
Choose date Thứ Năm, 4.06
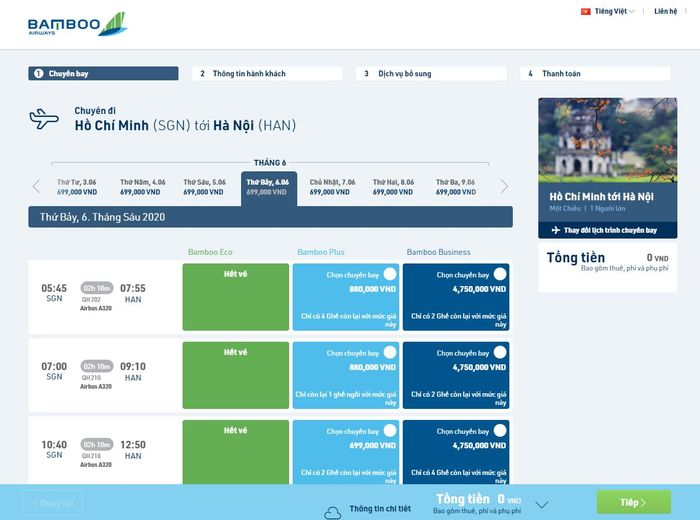(x=142, y=187)
